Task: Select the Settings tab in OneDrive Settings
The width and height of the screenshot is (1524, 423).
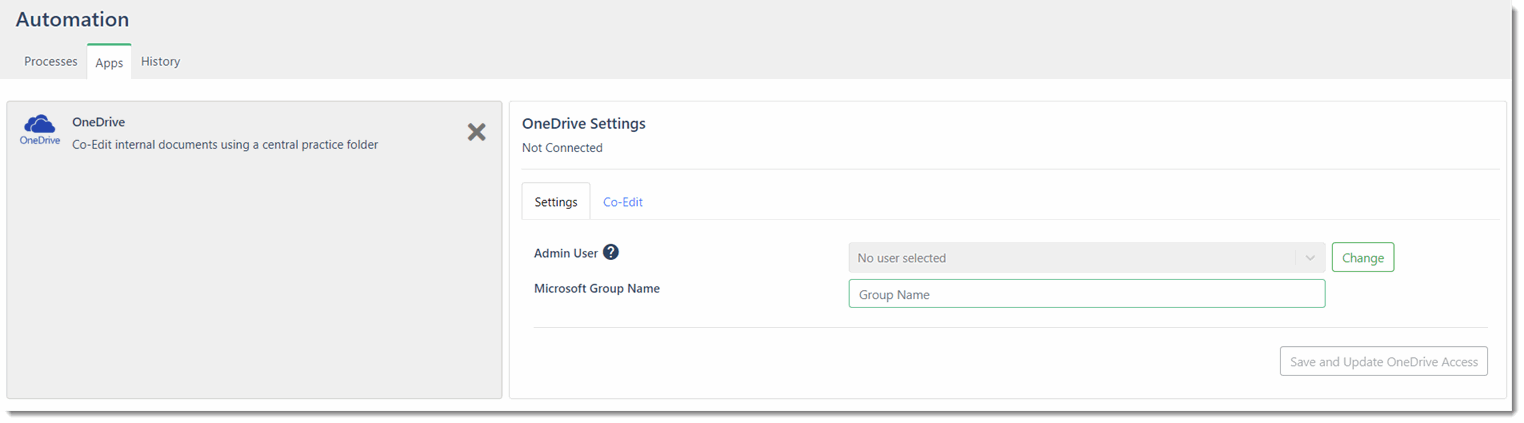Action: (x=556, y=201)
